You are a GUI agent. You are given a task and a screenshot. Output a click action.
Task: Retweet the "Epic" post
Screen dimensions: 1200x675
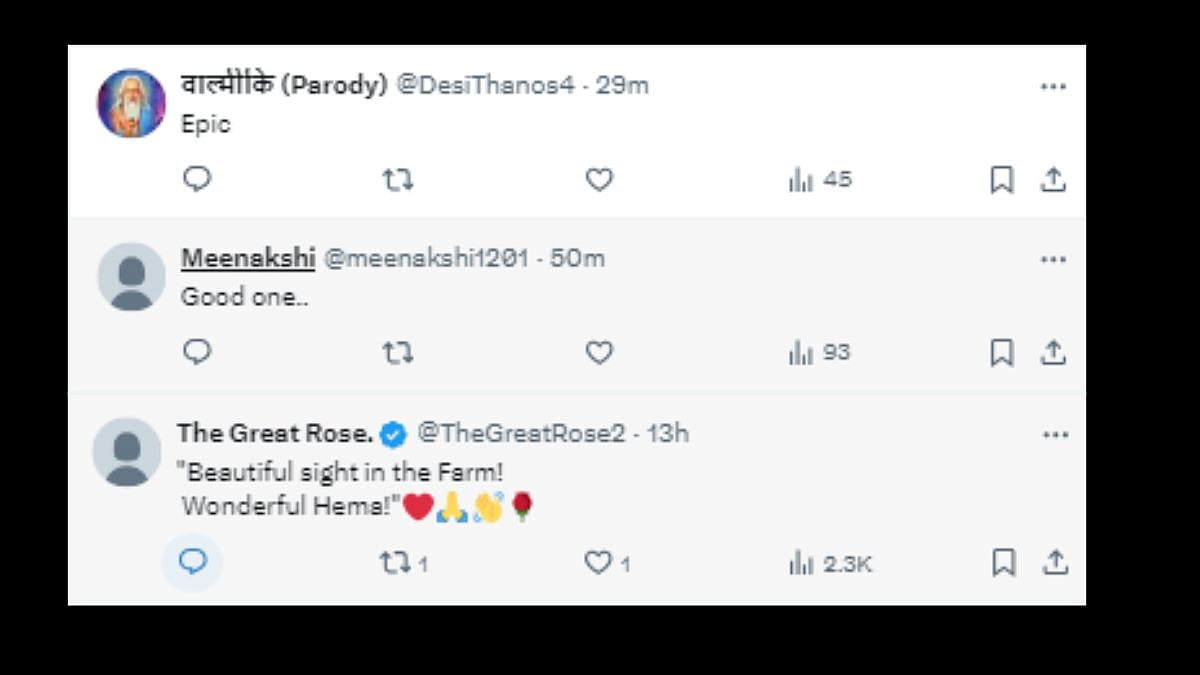(398, 180)
